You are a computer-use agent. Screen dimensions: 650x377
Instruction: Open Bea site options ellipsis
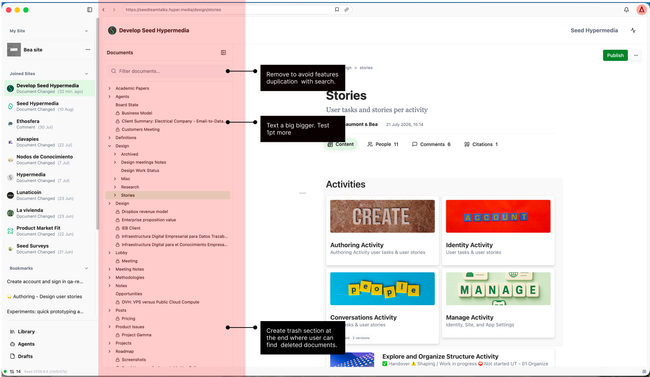(x=88, y=50)
